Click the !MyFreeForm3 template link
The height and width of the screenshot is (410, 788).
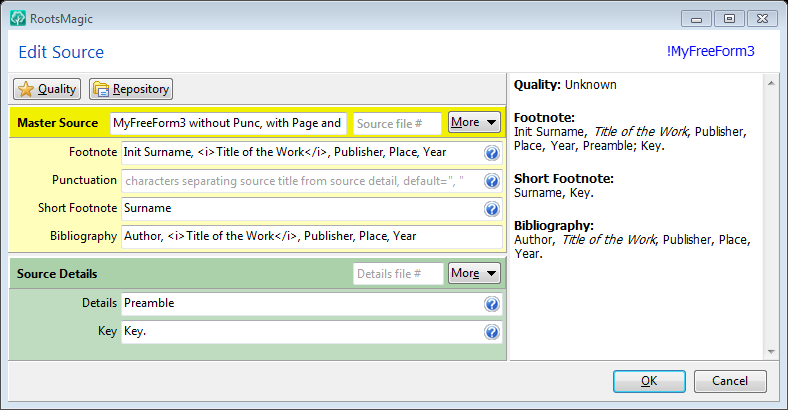[x=710, y=51]
